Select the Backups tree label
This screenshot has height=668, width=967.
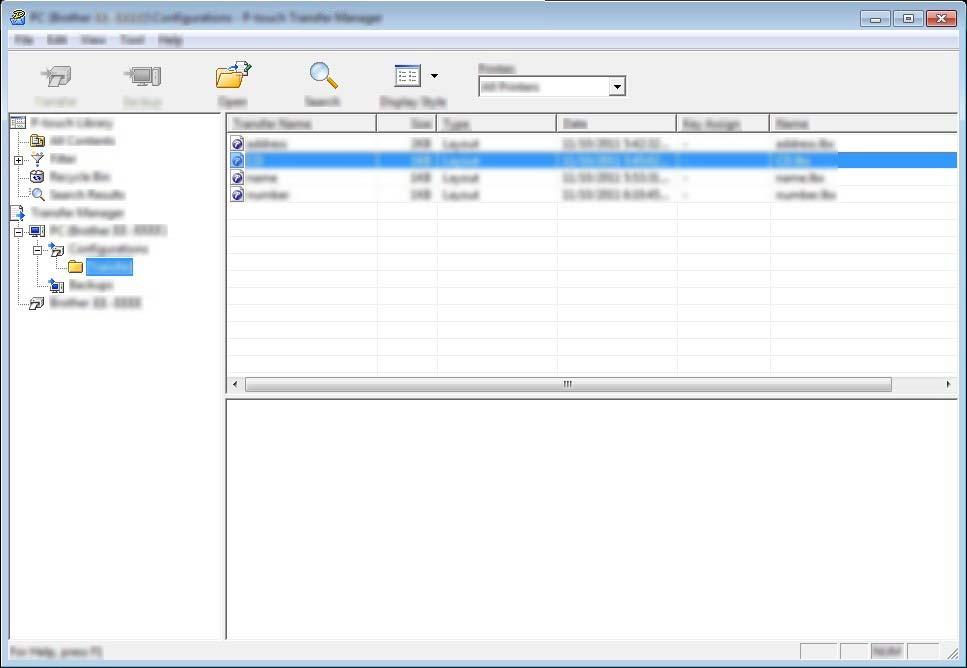tap(91, 286)
